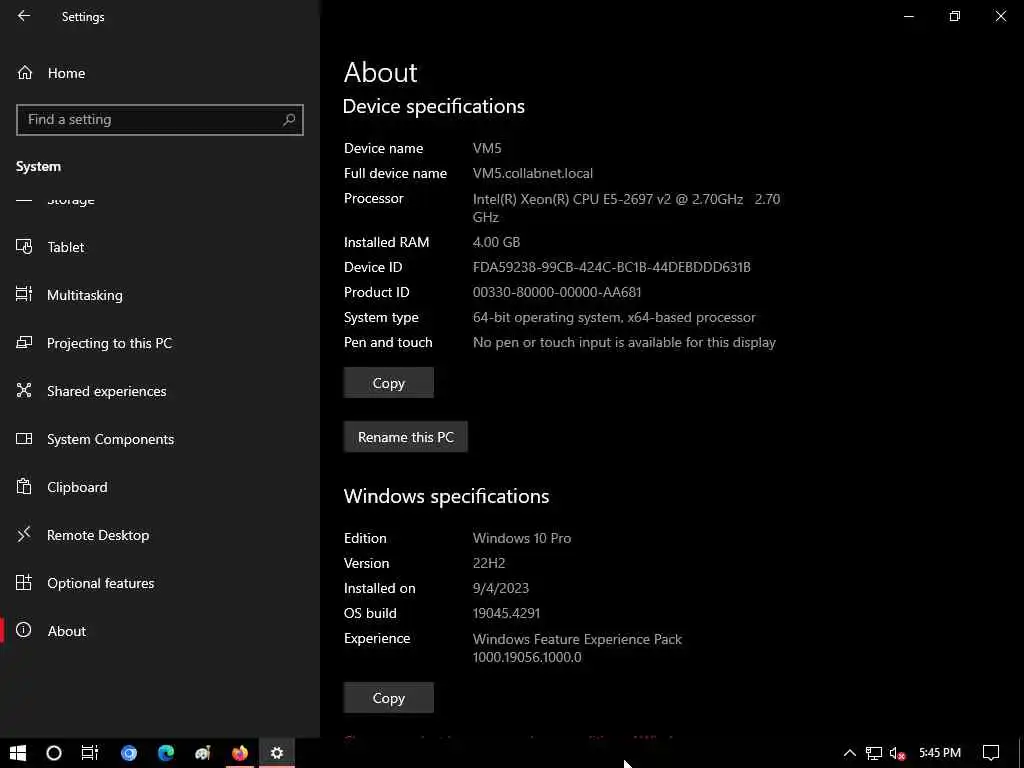The height and width of the screenshot is (768, 1024).
Task: Click the No pen or touch input text
Action: point(624,342)
